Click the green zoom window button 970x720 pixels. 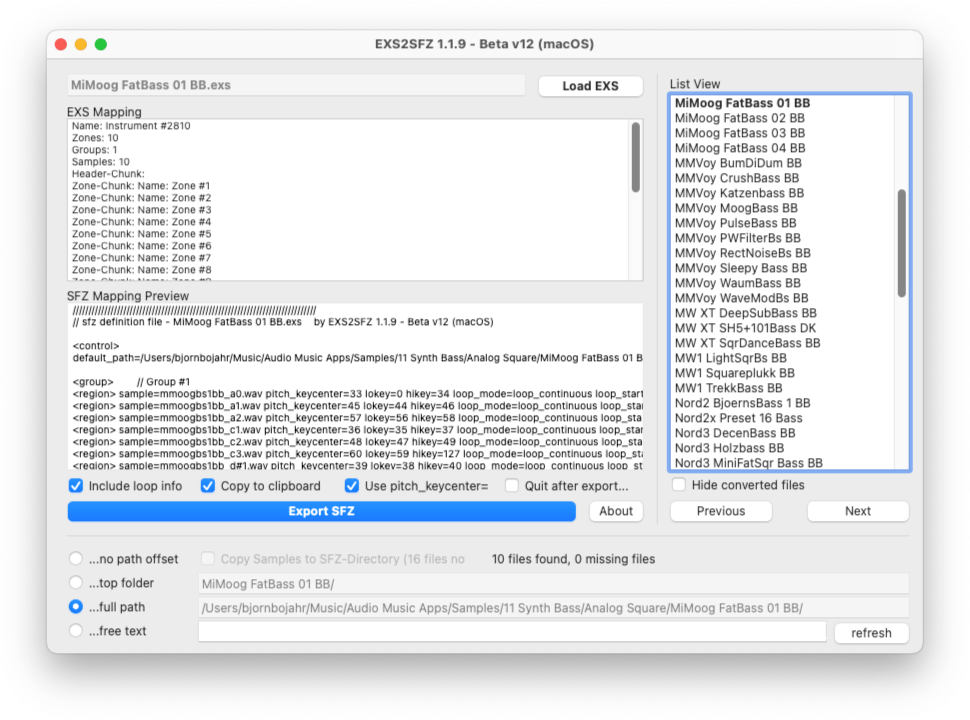click(100, 44)
